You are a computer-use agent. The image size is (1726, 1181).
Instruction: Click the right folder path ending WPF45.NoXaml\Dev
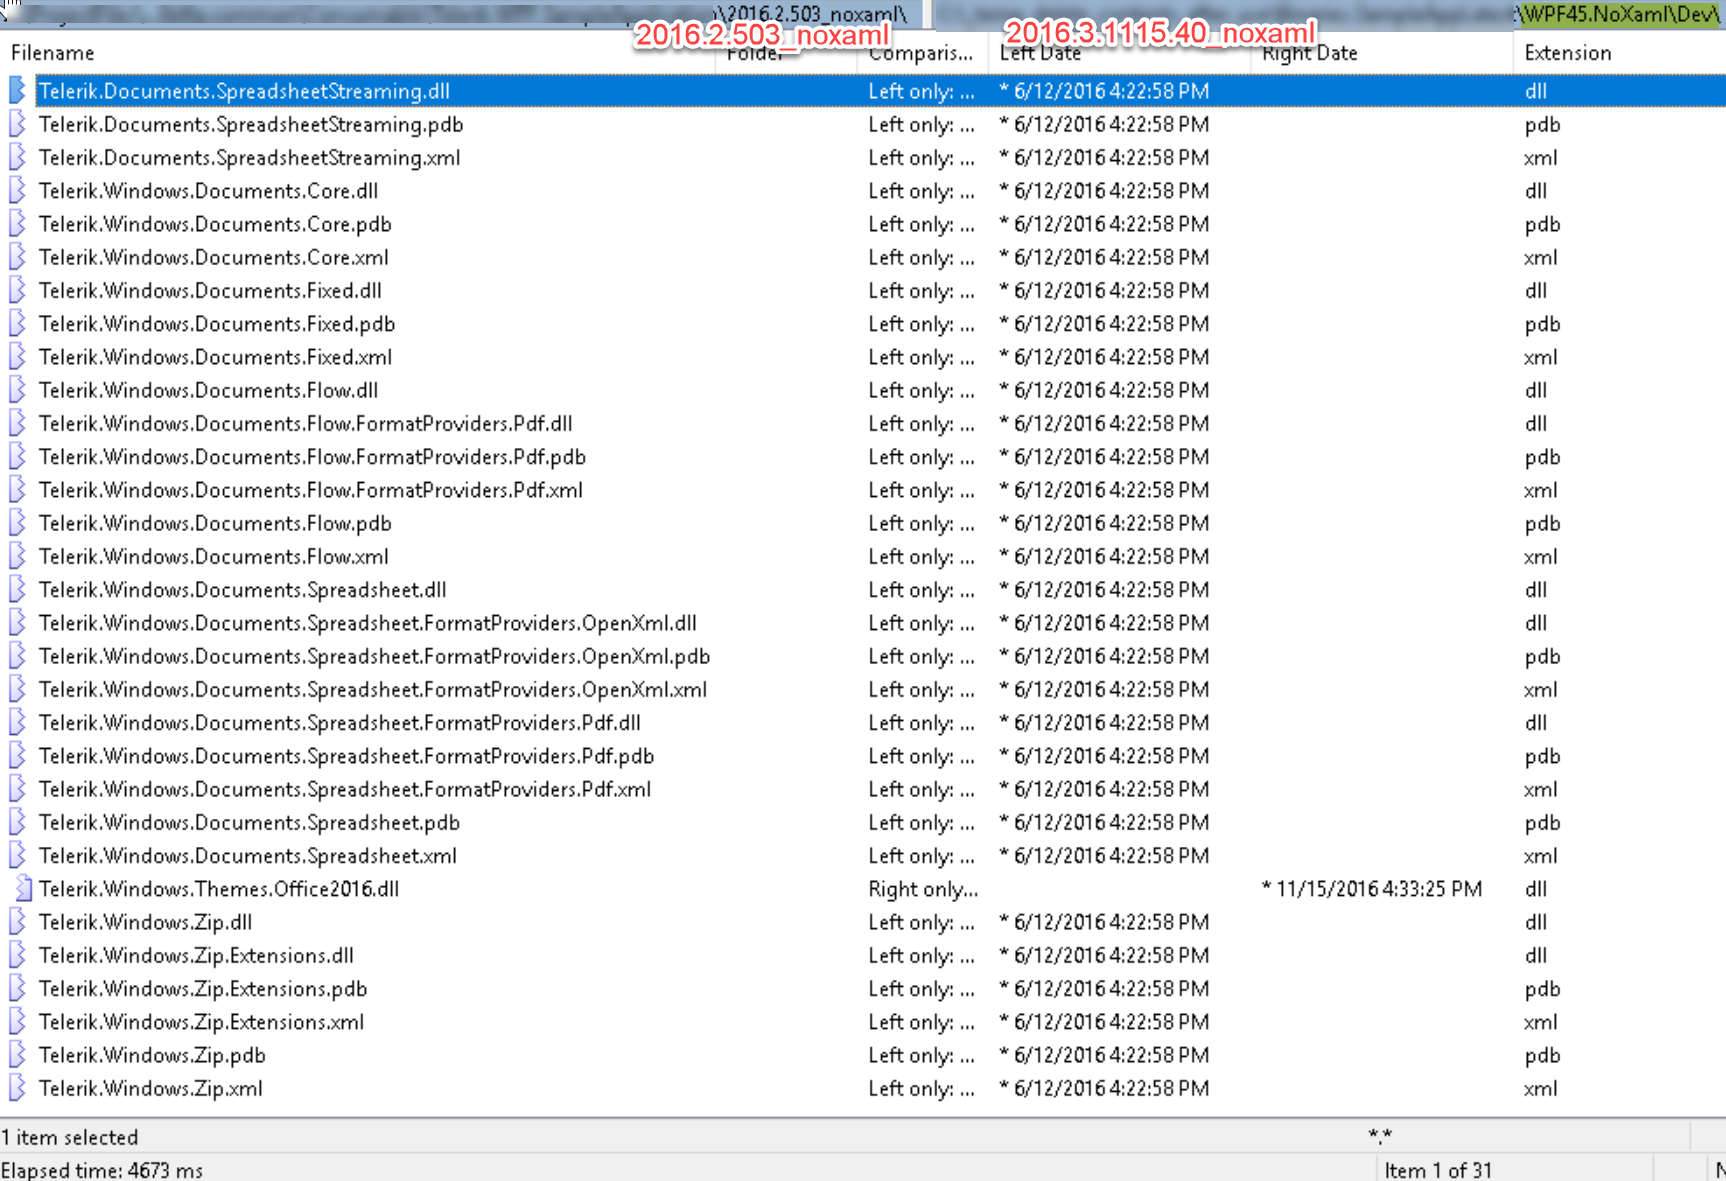pyautogui.click(x=1330, y=14)
